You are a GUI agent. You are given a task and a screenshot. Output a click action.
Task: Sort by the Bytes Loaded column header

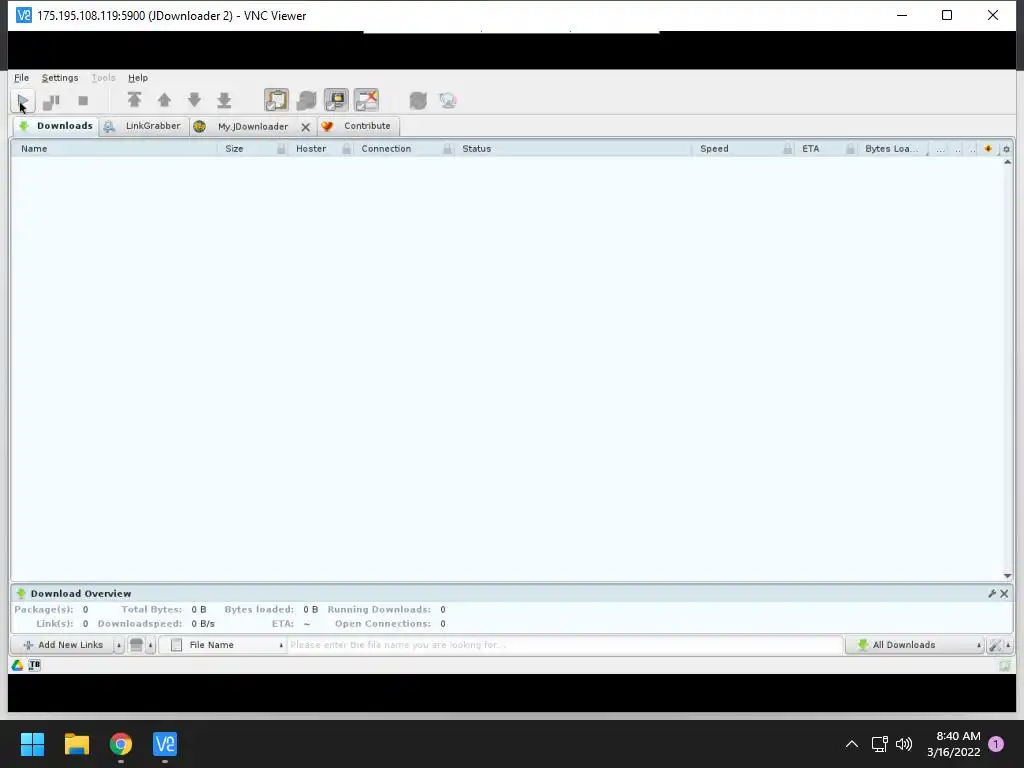point(891,149)
